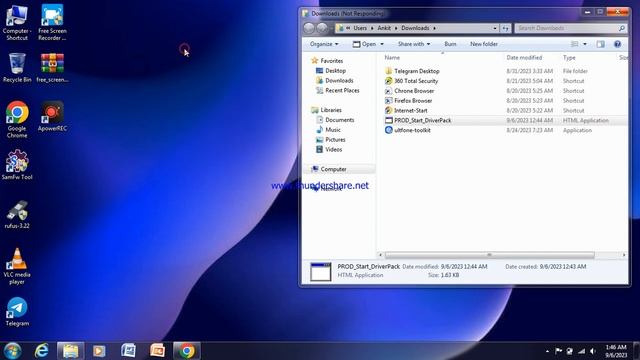Open the taskbar clock showing 1:46 AM

pyautogui.click(x=616, y=351)
